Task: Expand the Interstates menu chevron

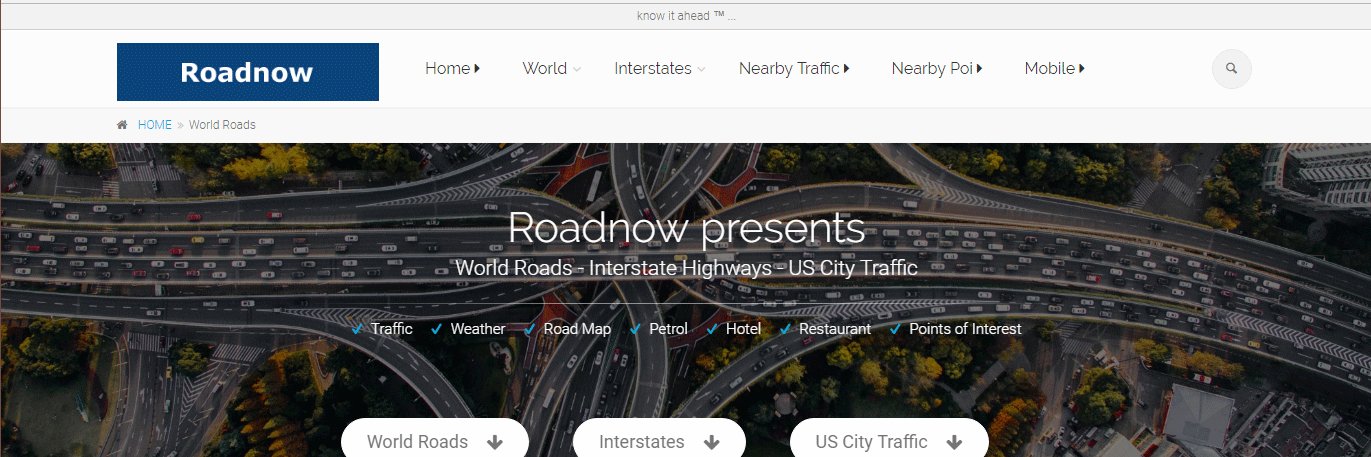Action: click(x=701, y=69)
